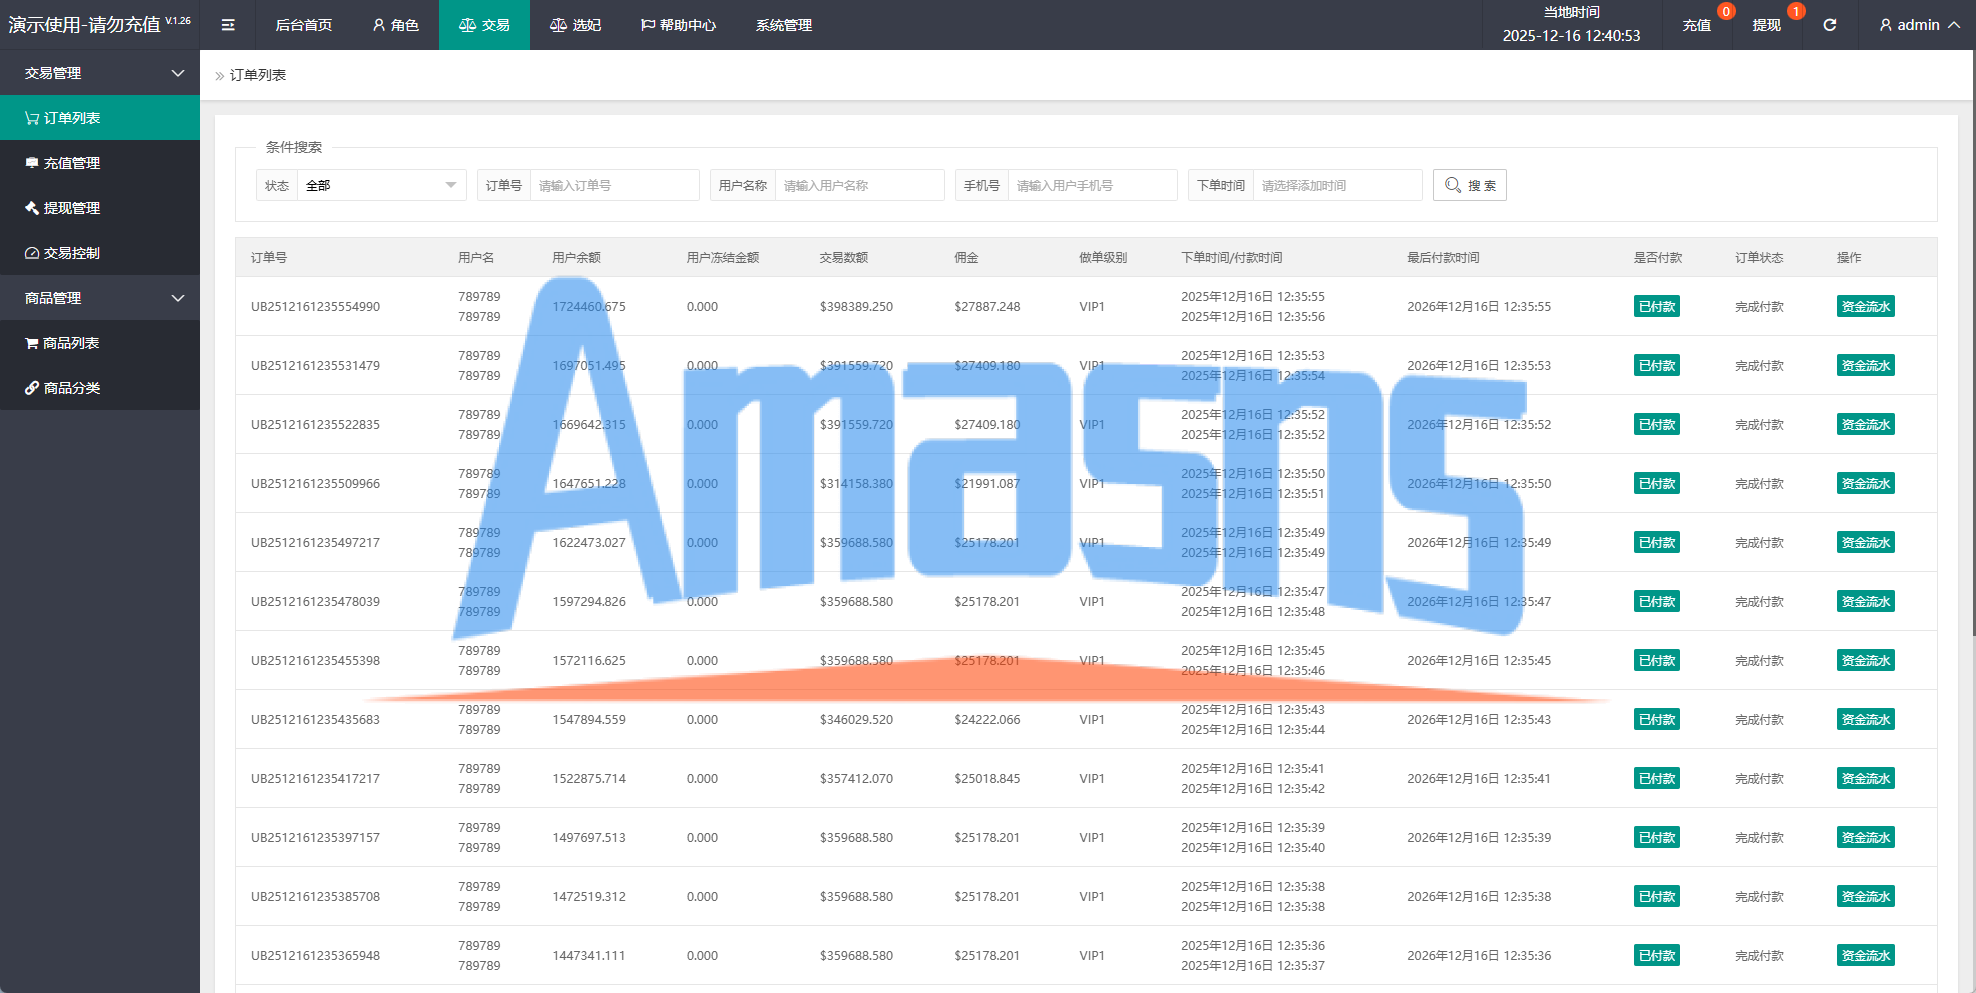Open 提现管理 in the sidebar
This screenshot has width=1976, height=993.
click(100, 208)
